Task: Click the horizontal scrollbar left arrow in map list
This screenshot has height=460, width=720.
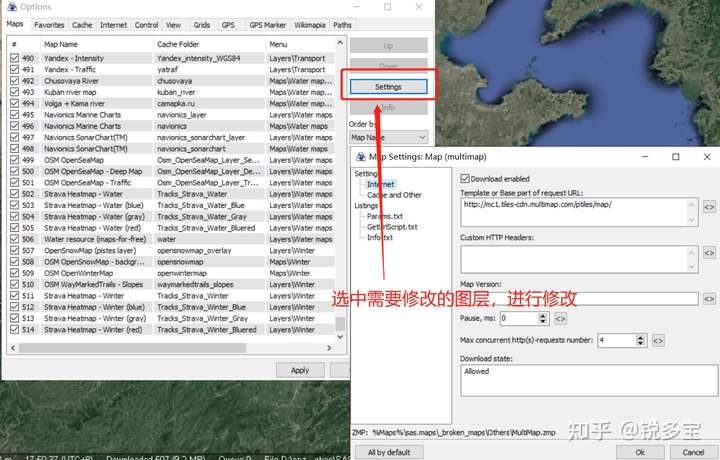Action: [x=13, y=348]
